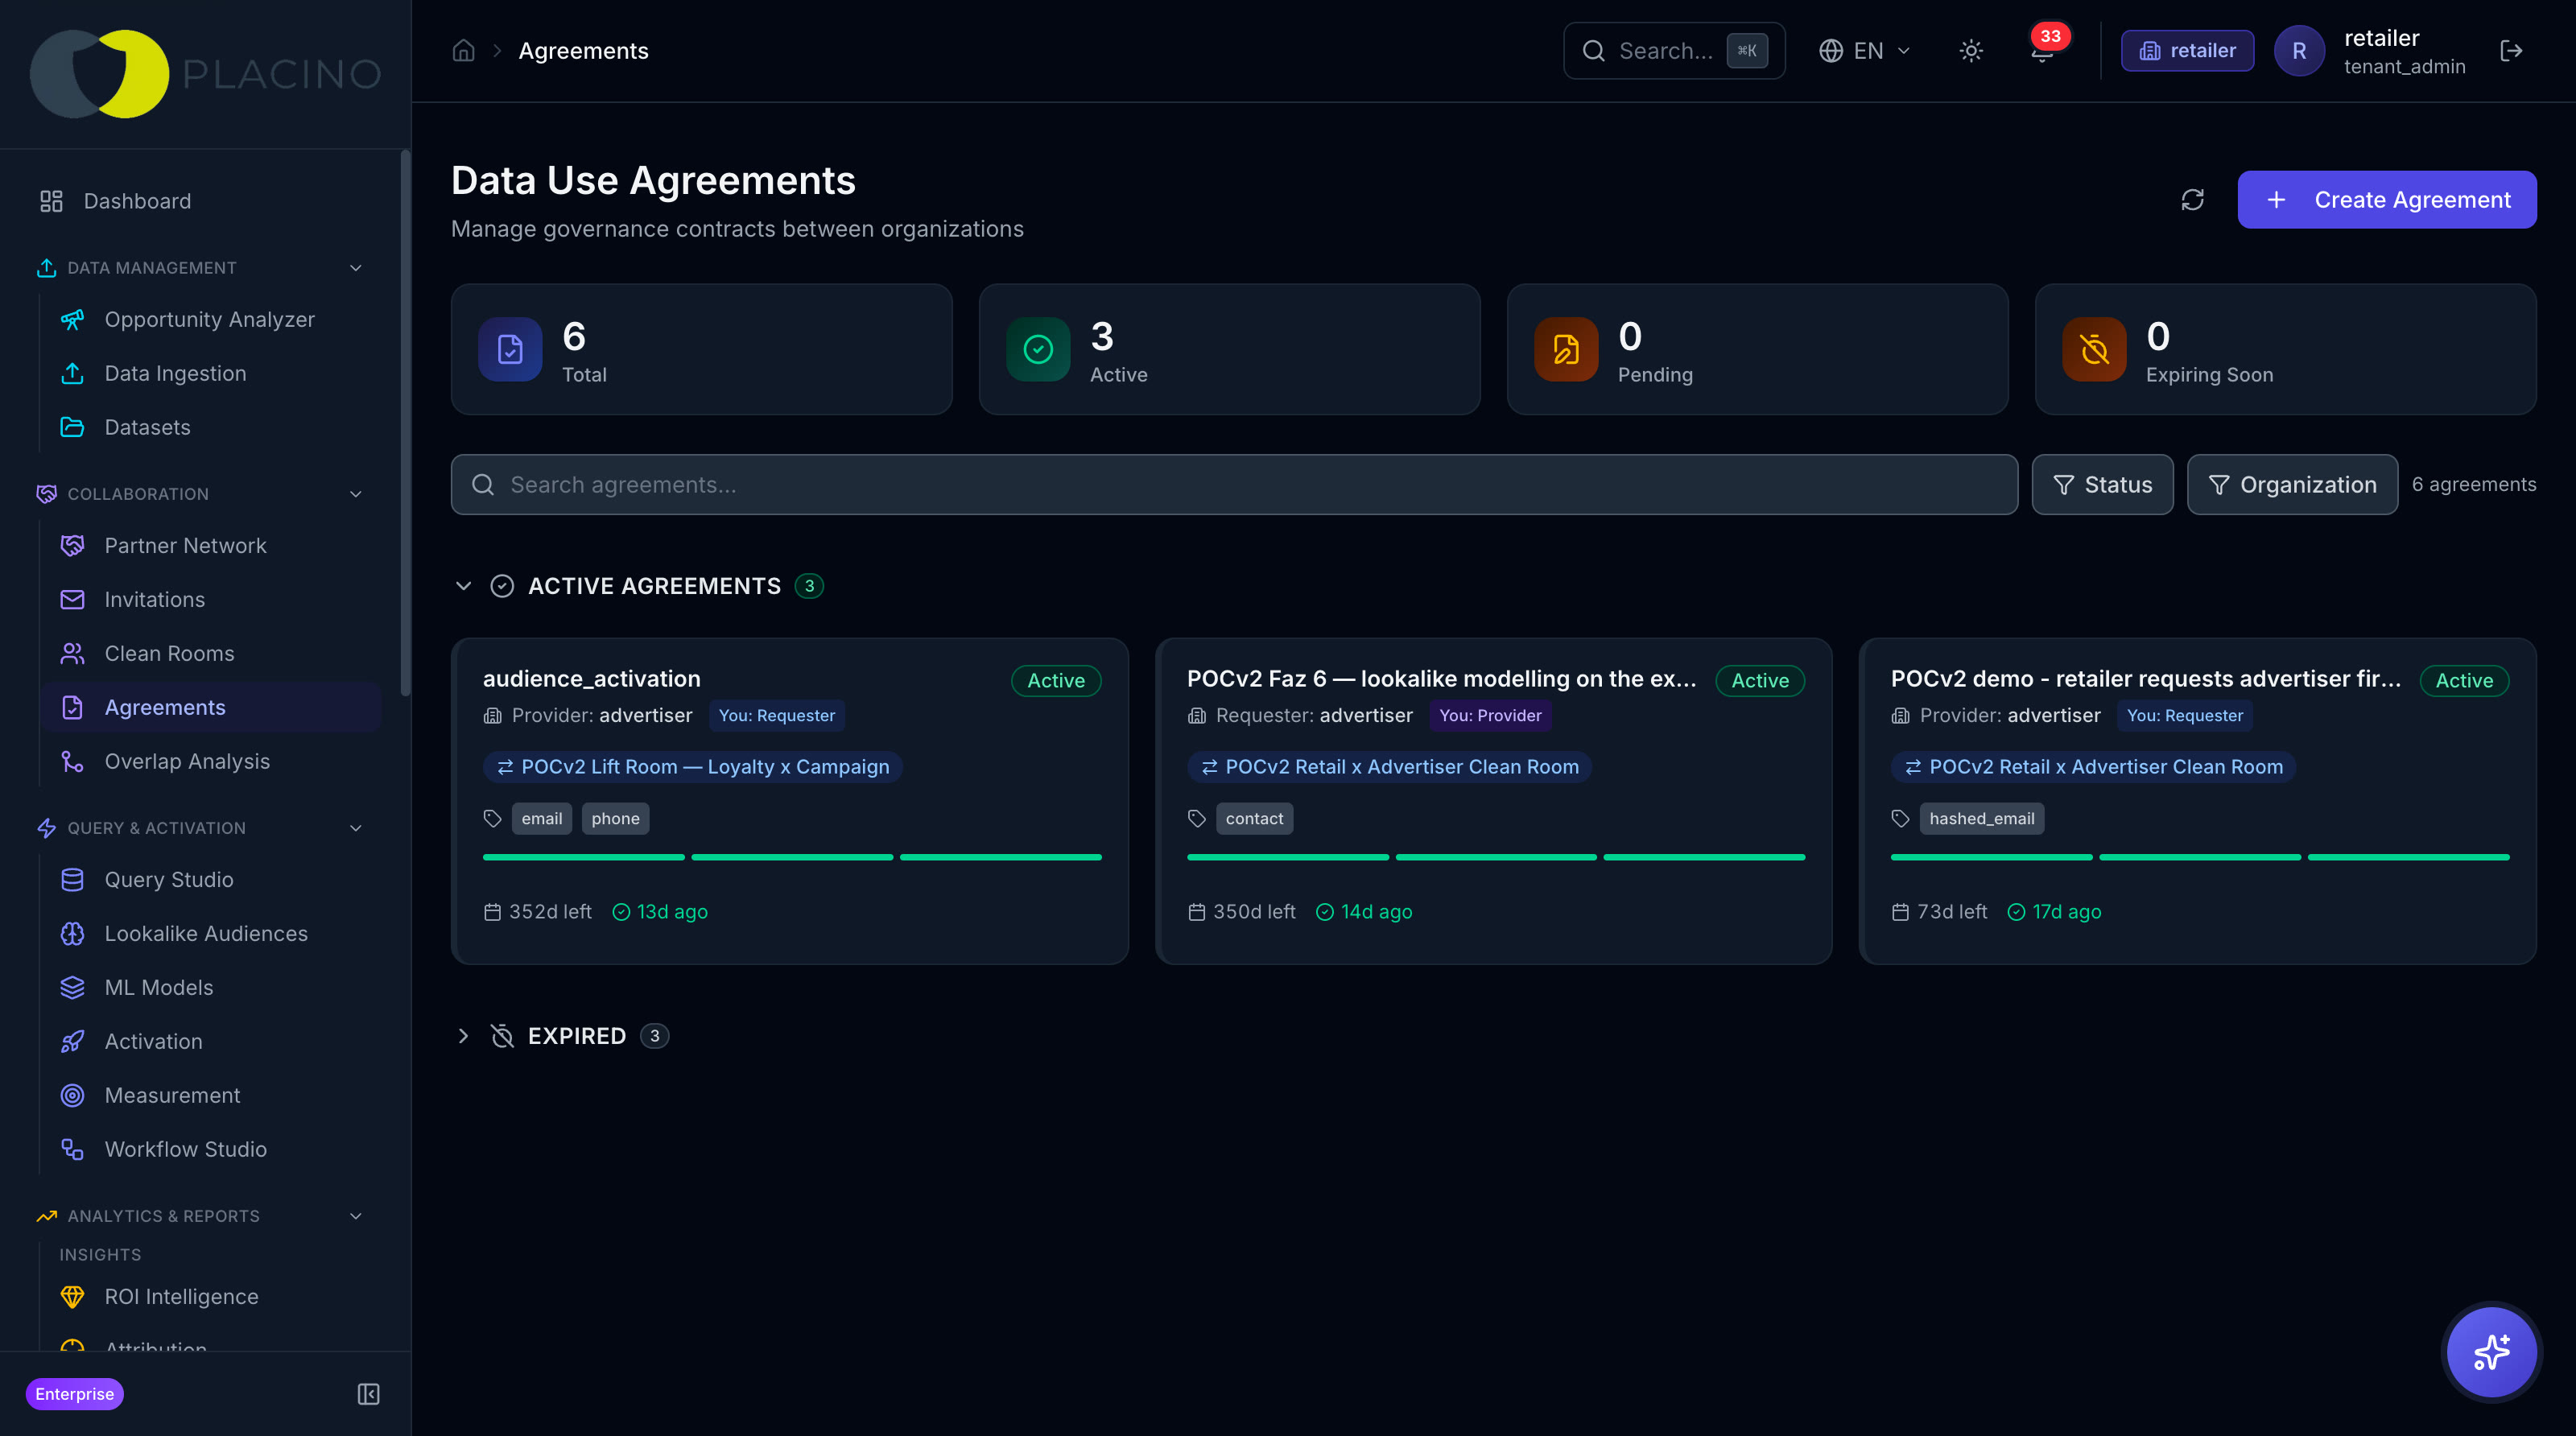Click the contact tag
This screenshot has height=1436, width=2576.
click(x=1254, y=819)
